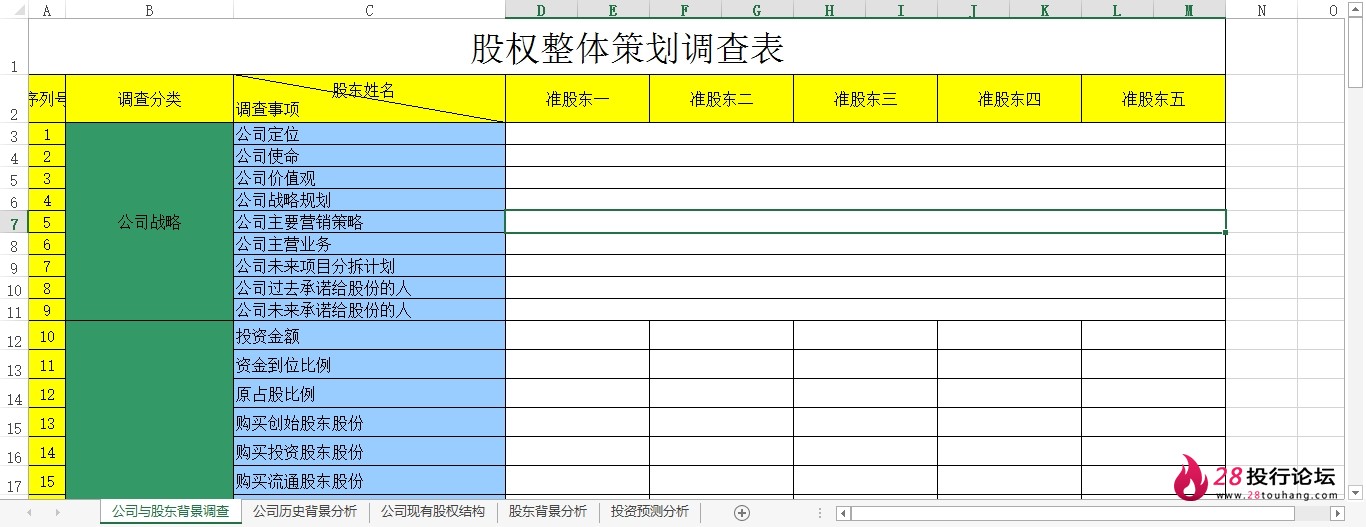Click the 准股东四 header cell
The image size is (1366, 527).
tap(1010, 99)
